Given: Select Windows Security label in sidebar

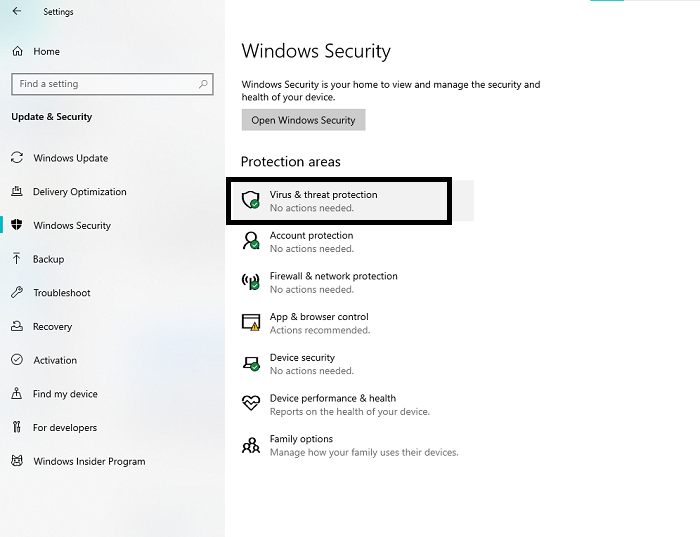Looking at the screenshot, I should click(x=72, y=225).
